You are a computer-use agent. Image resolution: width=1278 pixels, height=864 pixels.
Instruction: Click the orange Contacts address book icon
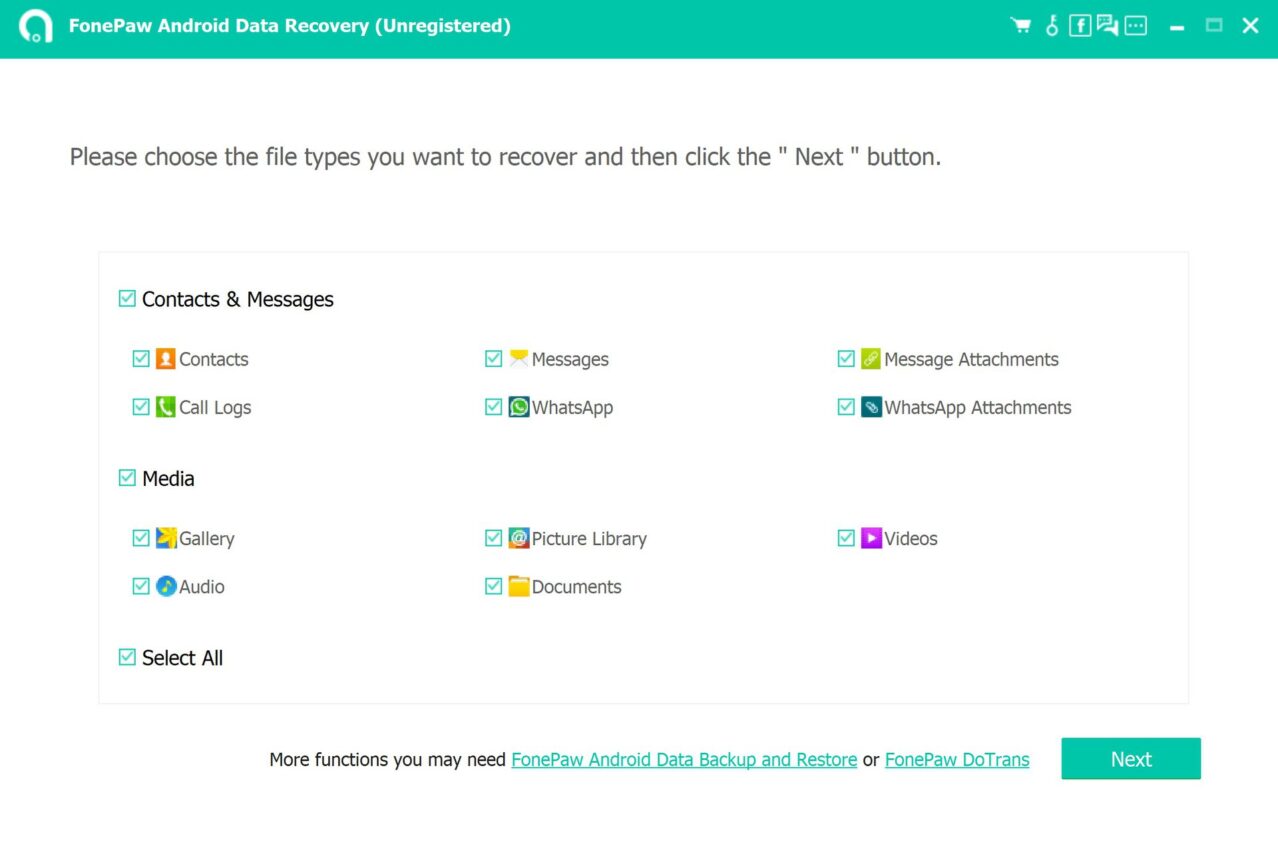(x=165, y=358)
